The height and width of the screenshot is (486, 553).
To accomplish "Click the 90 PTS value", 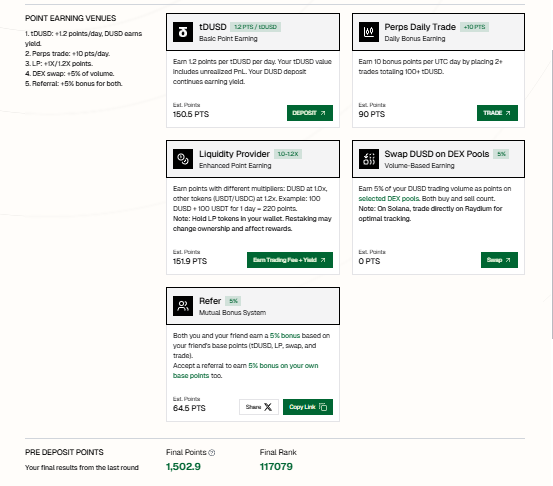I will coord(372,114).
